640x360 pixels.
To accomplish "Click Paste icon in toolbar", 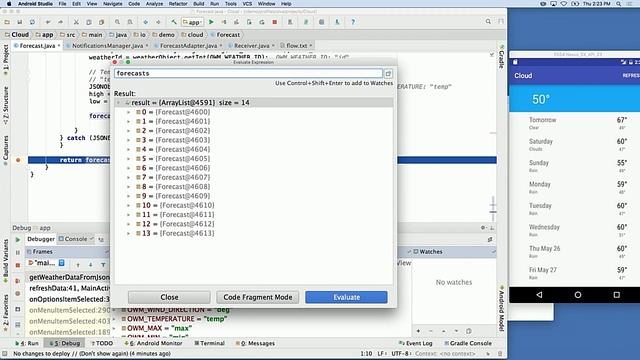I will [101, 22].
